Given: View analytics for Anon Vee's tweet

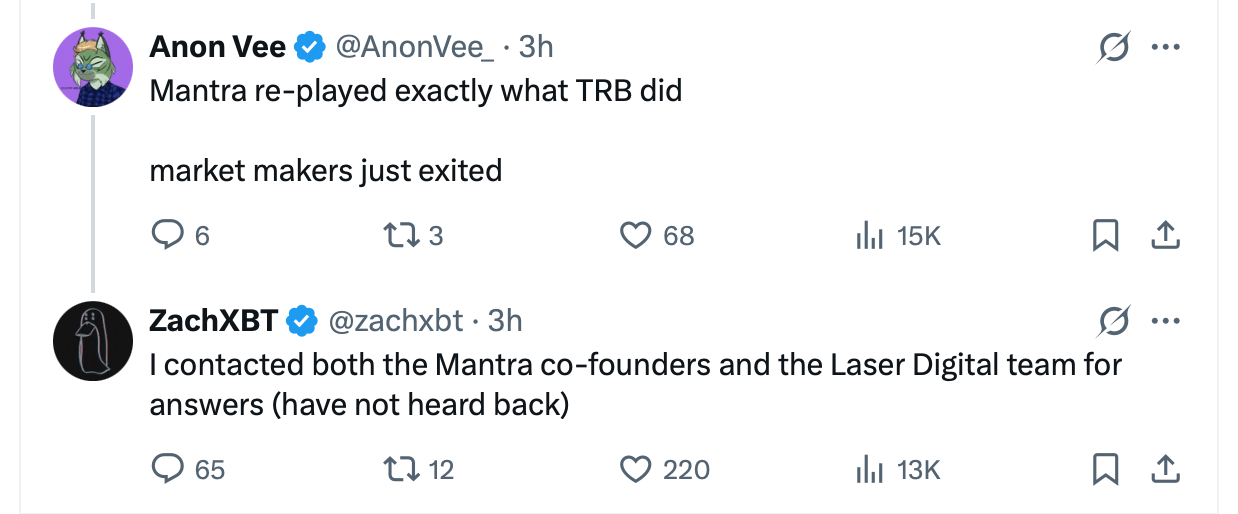Looking at the screenshot, I should click(866, 235).
